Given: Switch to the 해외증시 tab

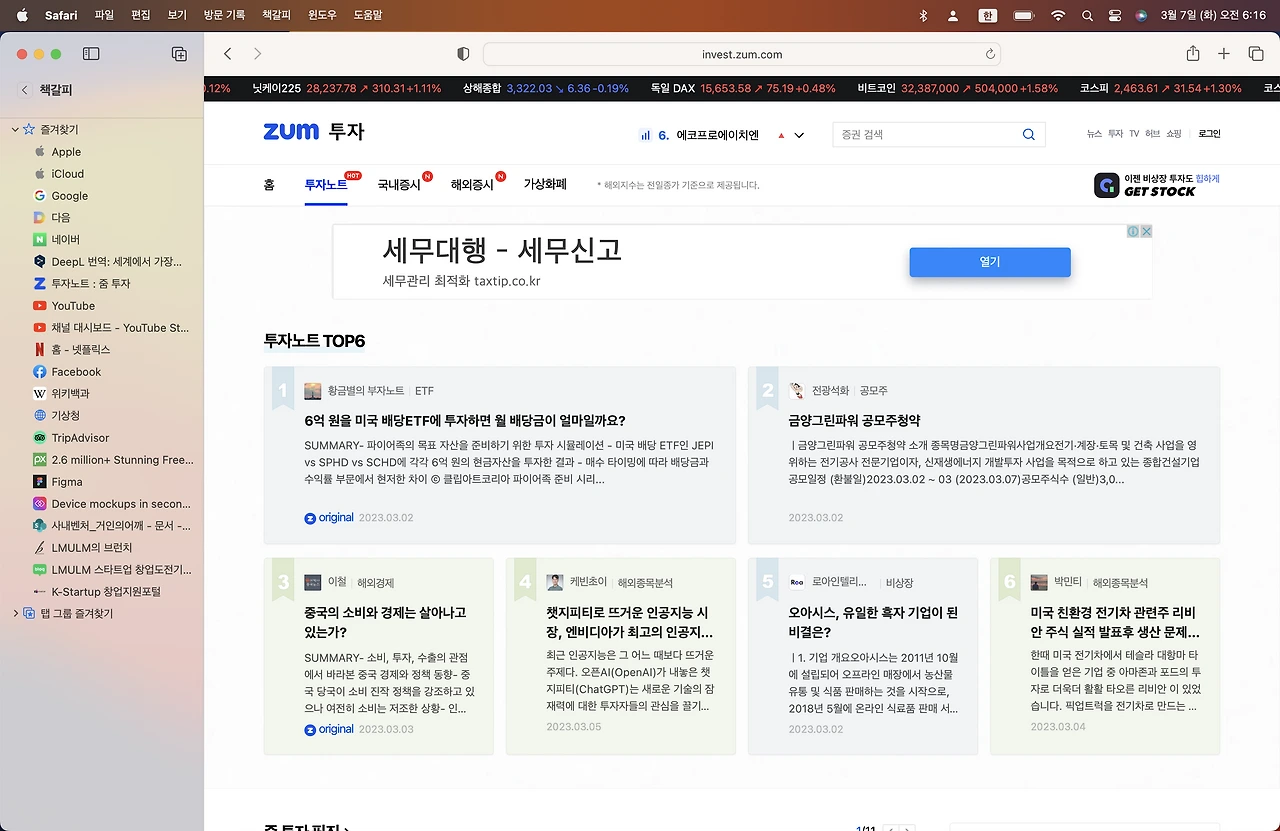Looking at the screenshot, I should (x=472, y=185).
